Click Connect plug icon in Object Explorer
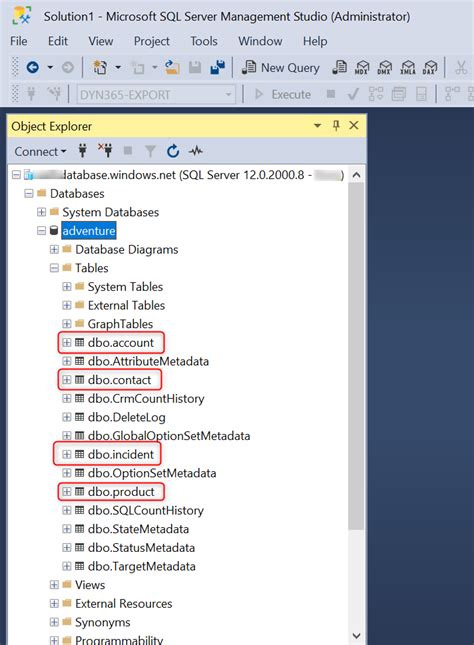The image size is (474, 645). (83, 151)
